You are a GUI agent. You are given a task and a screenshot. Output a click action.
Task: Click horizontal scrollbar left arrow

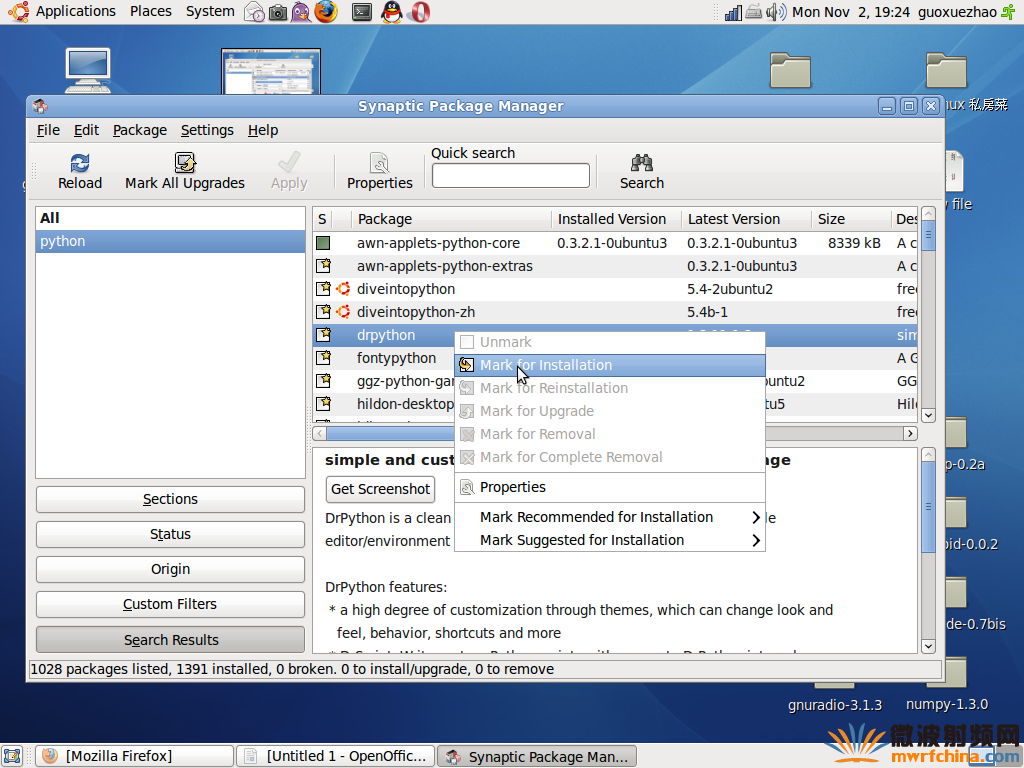point(320,433)
